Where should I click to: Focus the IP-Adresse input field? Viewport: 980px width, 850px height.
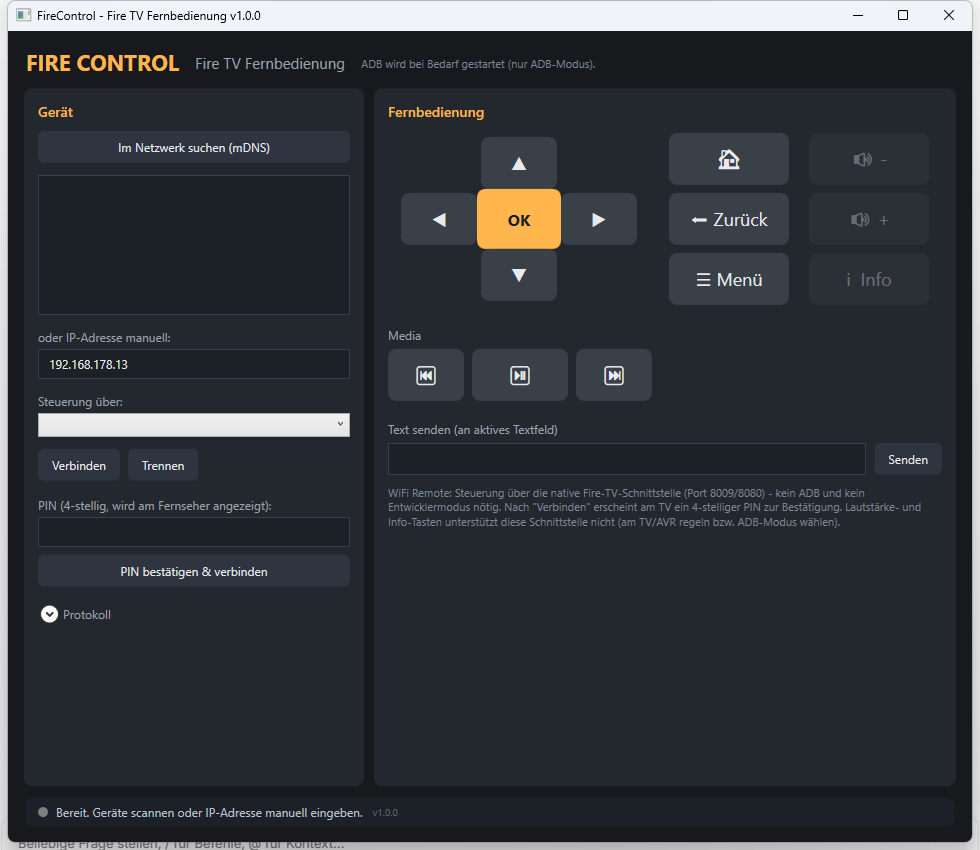click(194, 364)
